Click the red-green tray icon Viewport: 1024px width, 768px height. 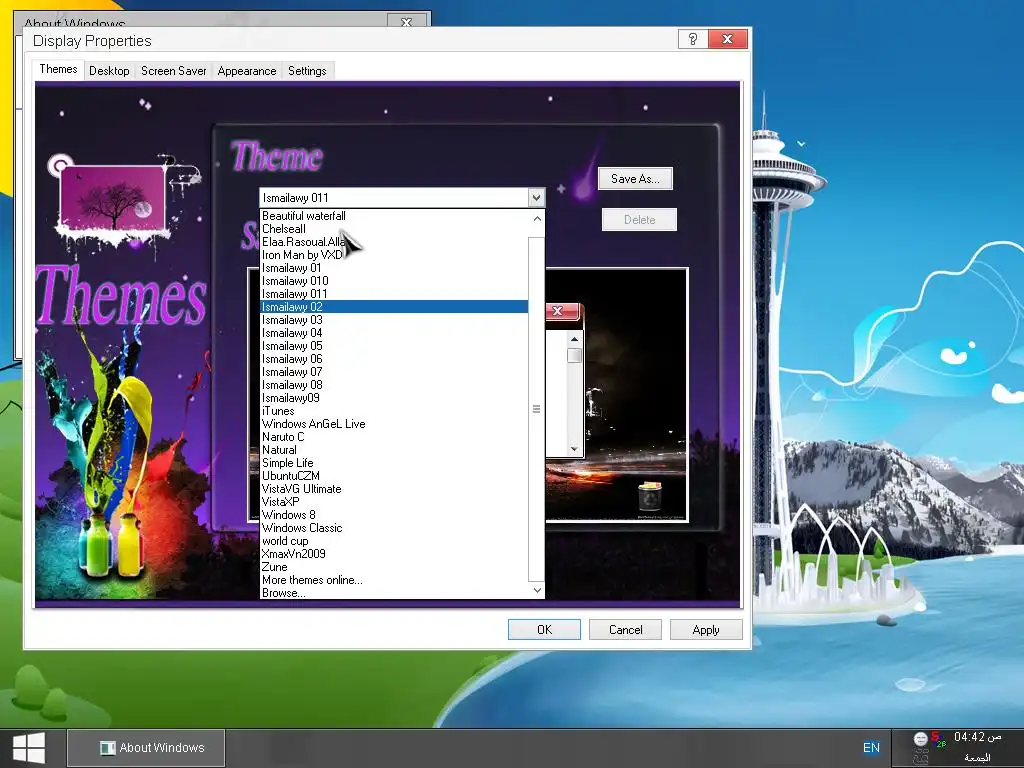[x=938, y=739]
